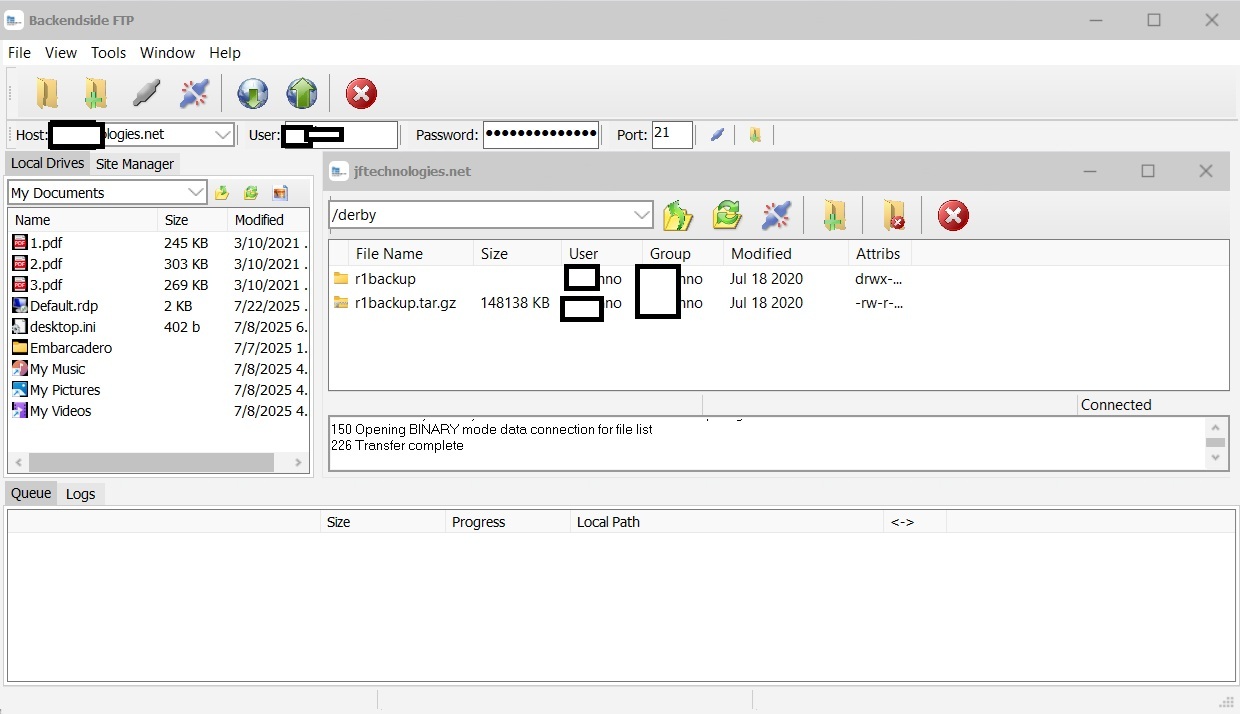The height and width of the screenshot is (714, 1240).
Task: Expand the /derby path dropdown
Action: [x=643, y=214]
